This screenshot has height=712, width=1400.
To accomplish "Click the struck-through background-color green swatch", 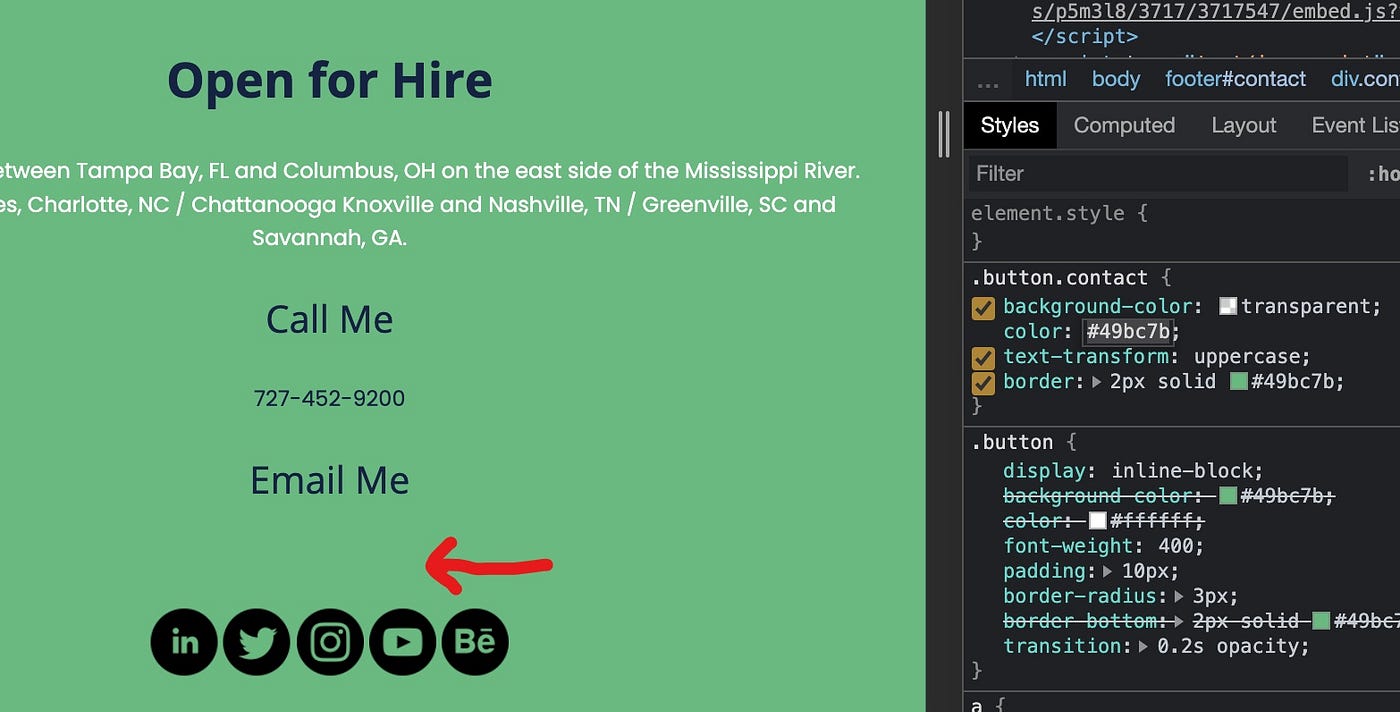I will (x=1228, y=496).
